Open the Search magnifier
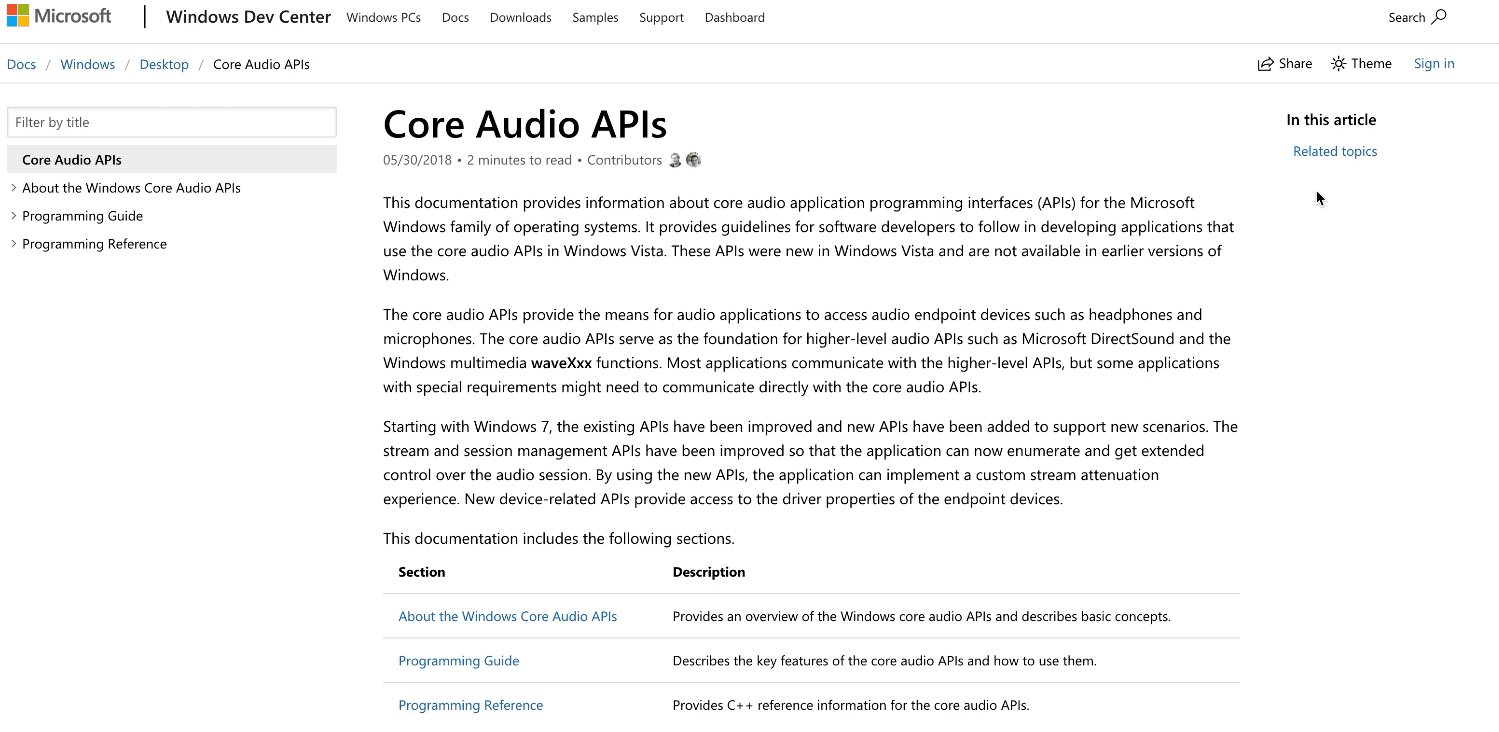Viewport: 1499px width, 732px height. (1438, 17)
